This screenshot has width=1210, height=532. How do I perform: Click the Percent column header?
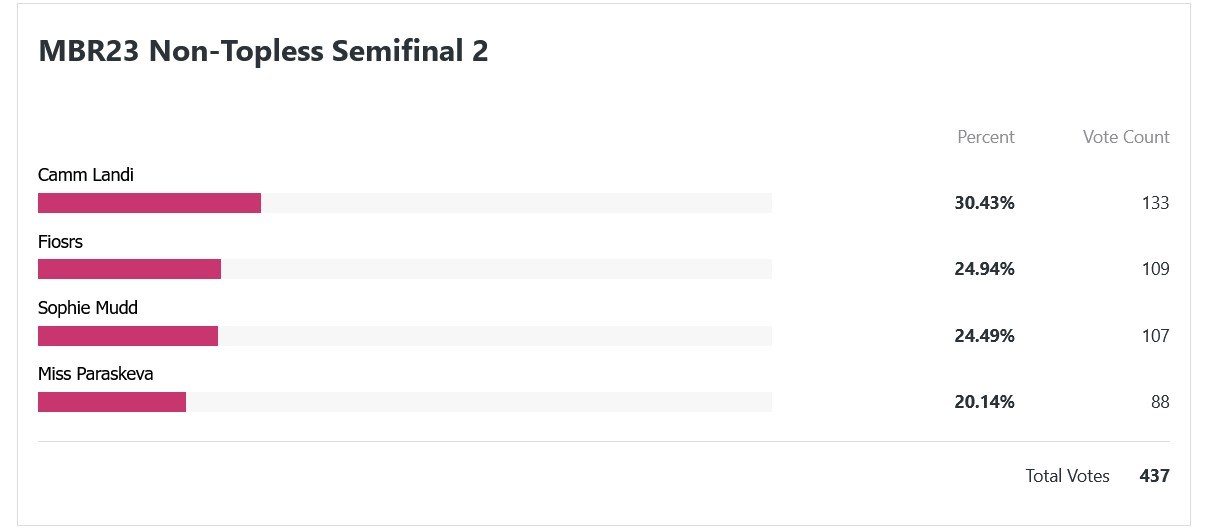click(985, 137)
